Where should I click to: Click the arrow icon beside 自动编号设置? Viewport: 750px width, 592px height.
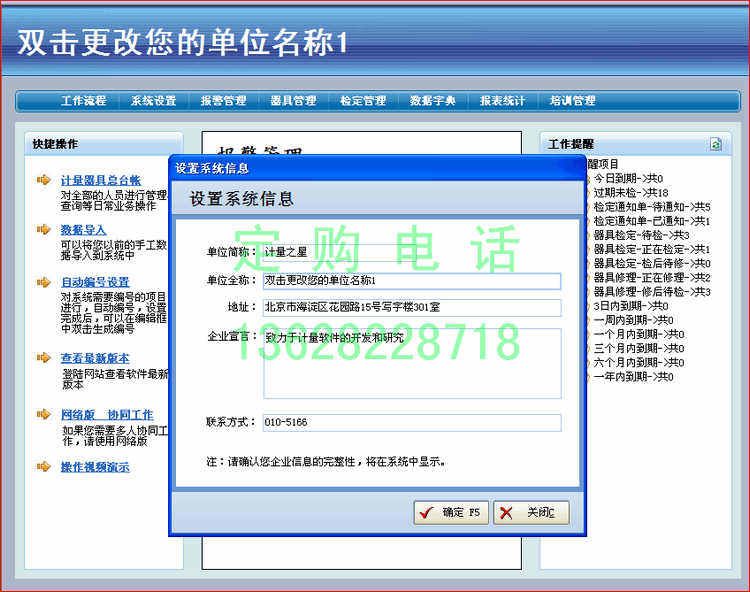pos(44,282)
